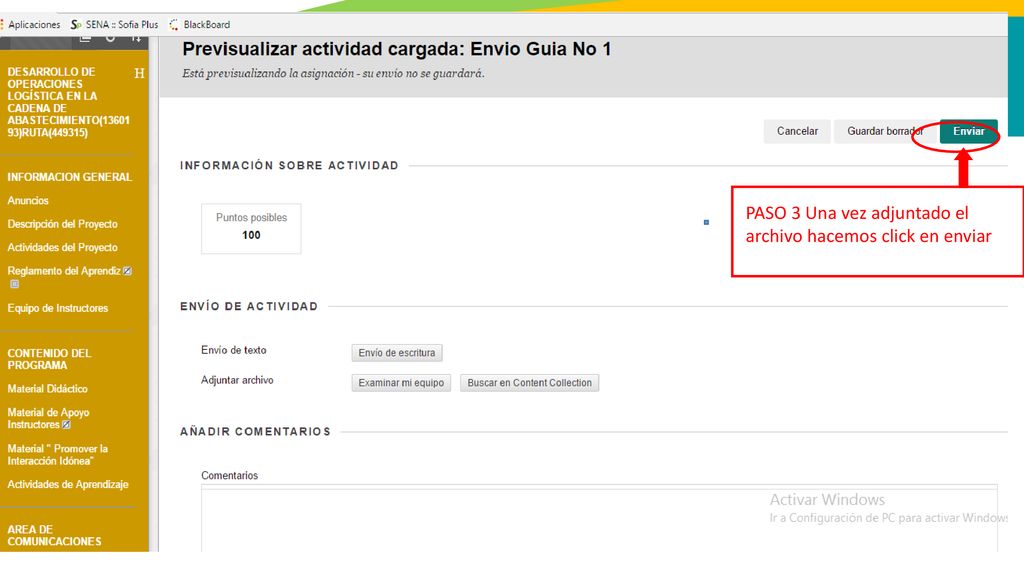Open the Aplicaciones bookmark grid icon
Viewport: 1024px width, 576px height.
click(x=3, y=24)
